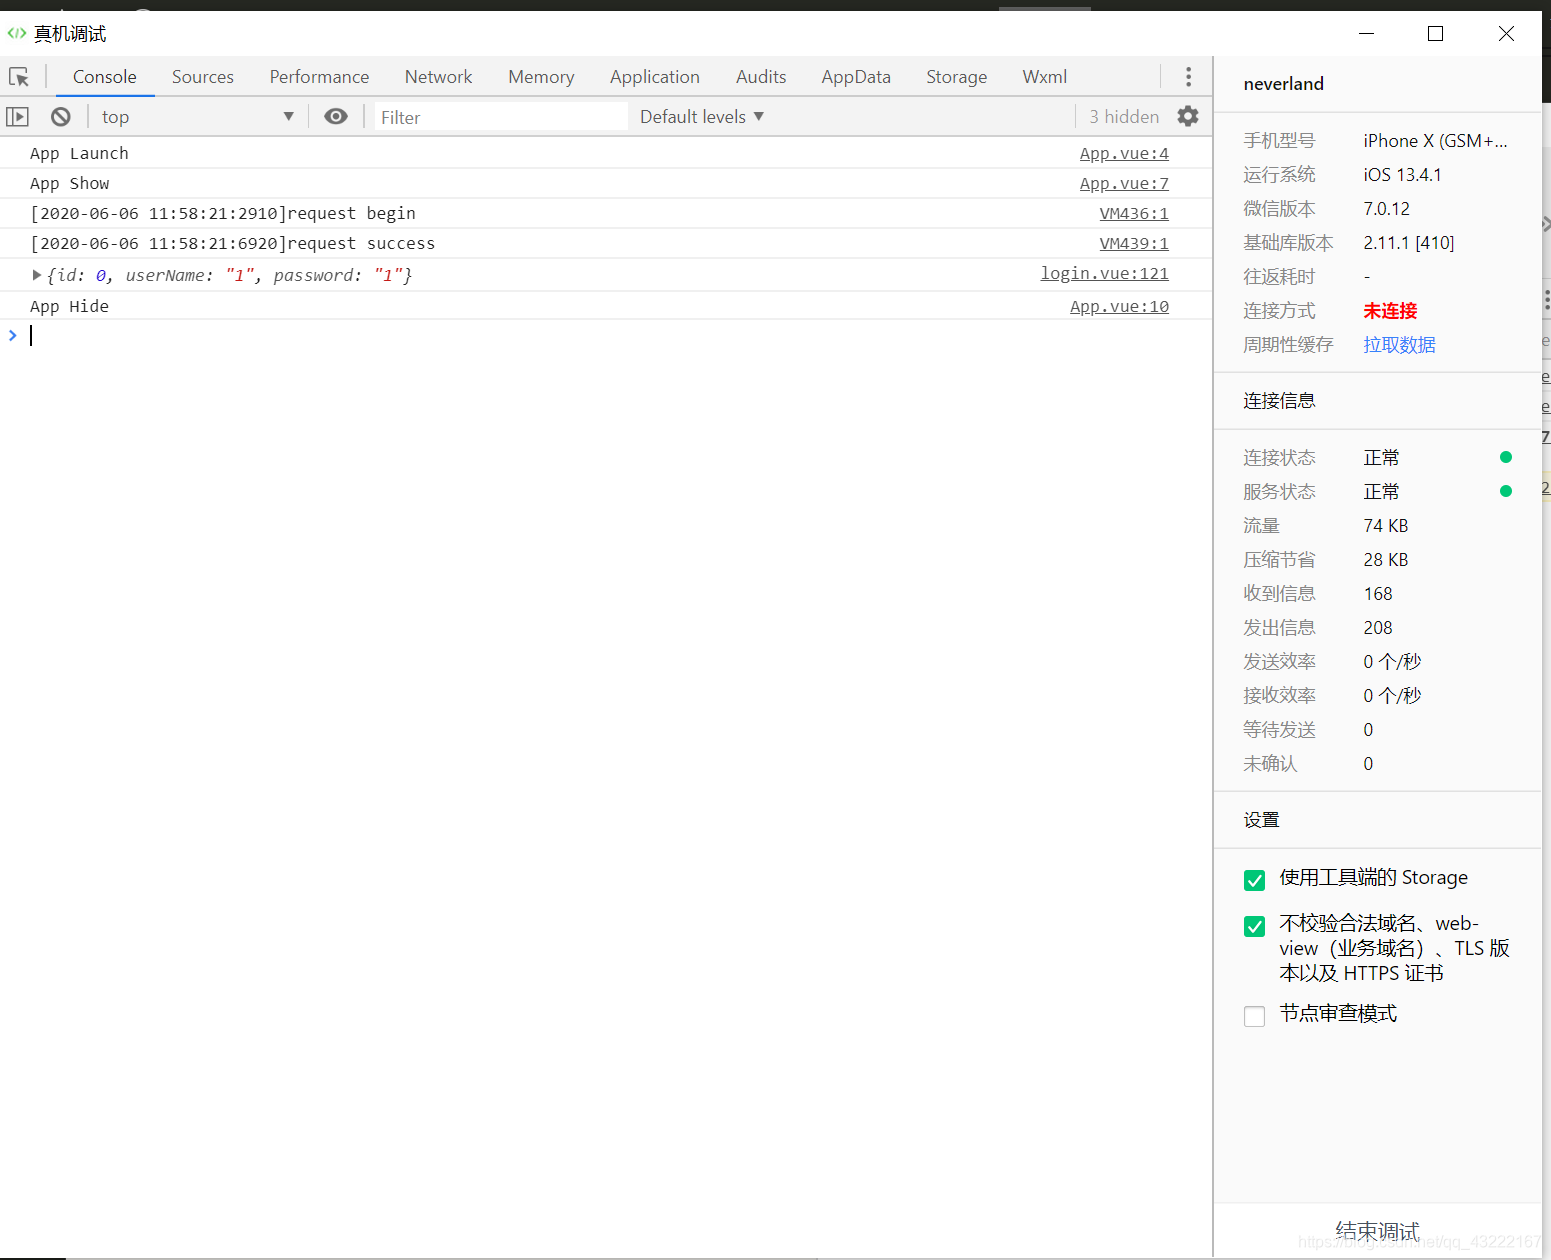Screen dimensions: 1551x1260
Task: Click the 74 KB traffic value
Action: pyautogui.click(x=1385, y=526)
